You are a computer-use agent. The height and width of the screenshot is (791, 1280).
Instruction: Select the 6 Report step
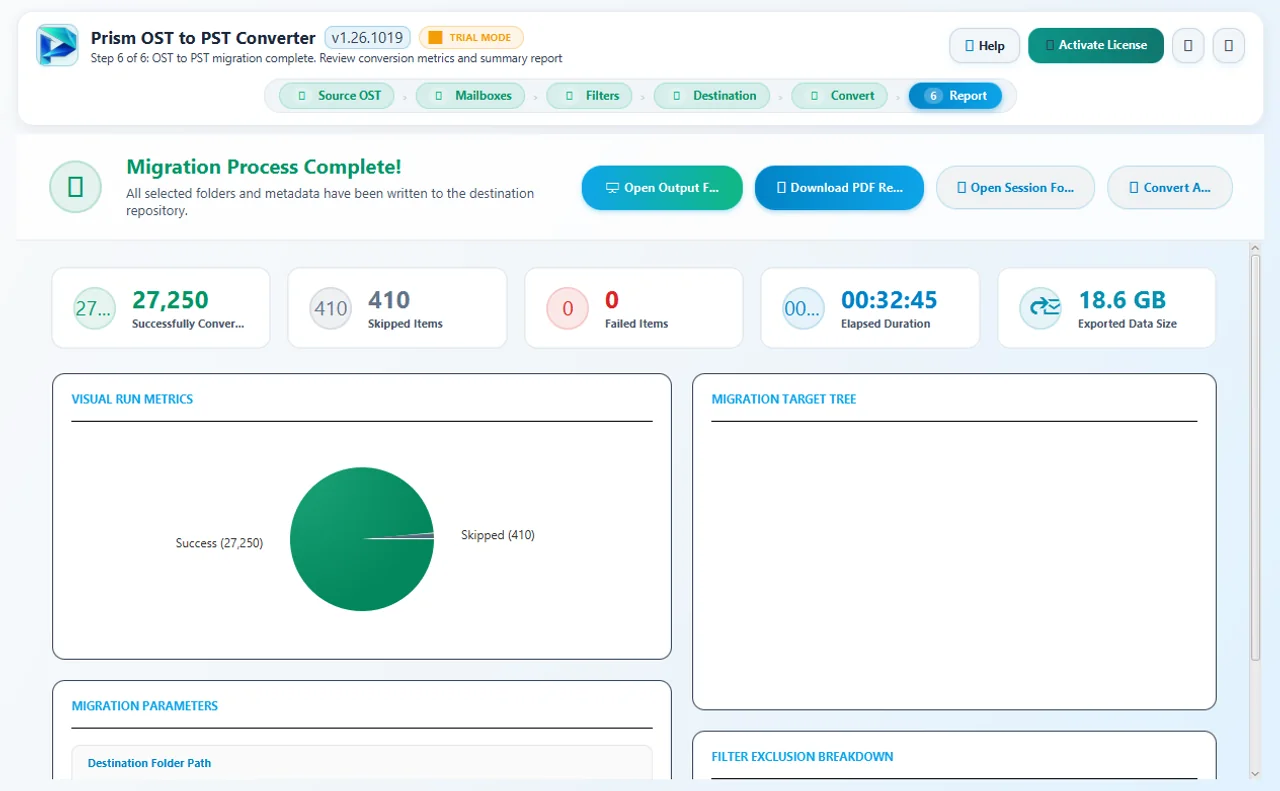click(x=955, y=96)
